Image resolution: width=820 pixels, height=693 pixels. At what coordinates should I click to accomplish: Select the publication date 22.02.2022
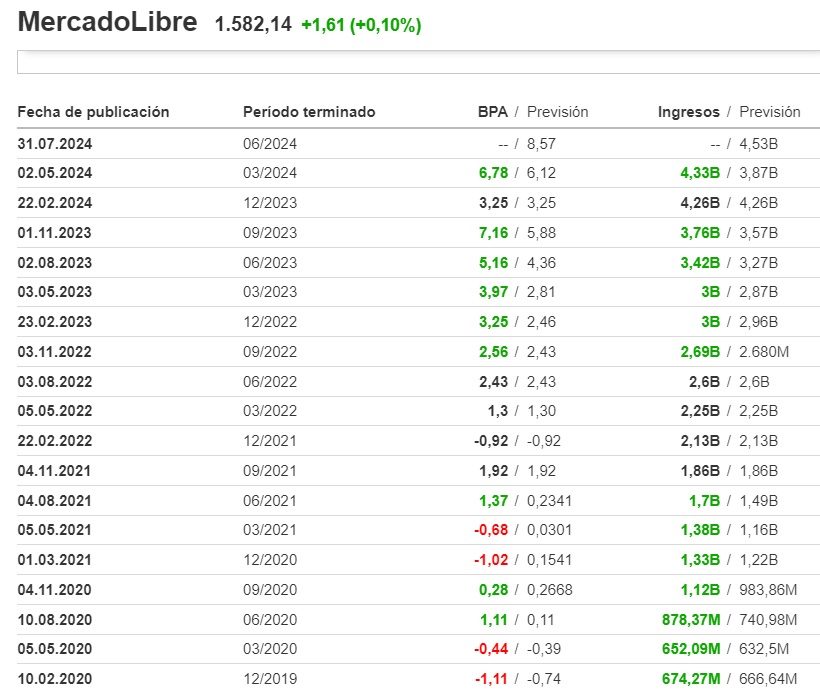(55, 441)
